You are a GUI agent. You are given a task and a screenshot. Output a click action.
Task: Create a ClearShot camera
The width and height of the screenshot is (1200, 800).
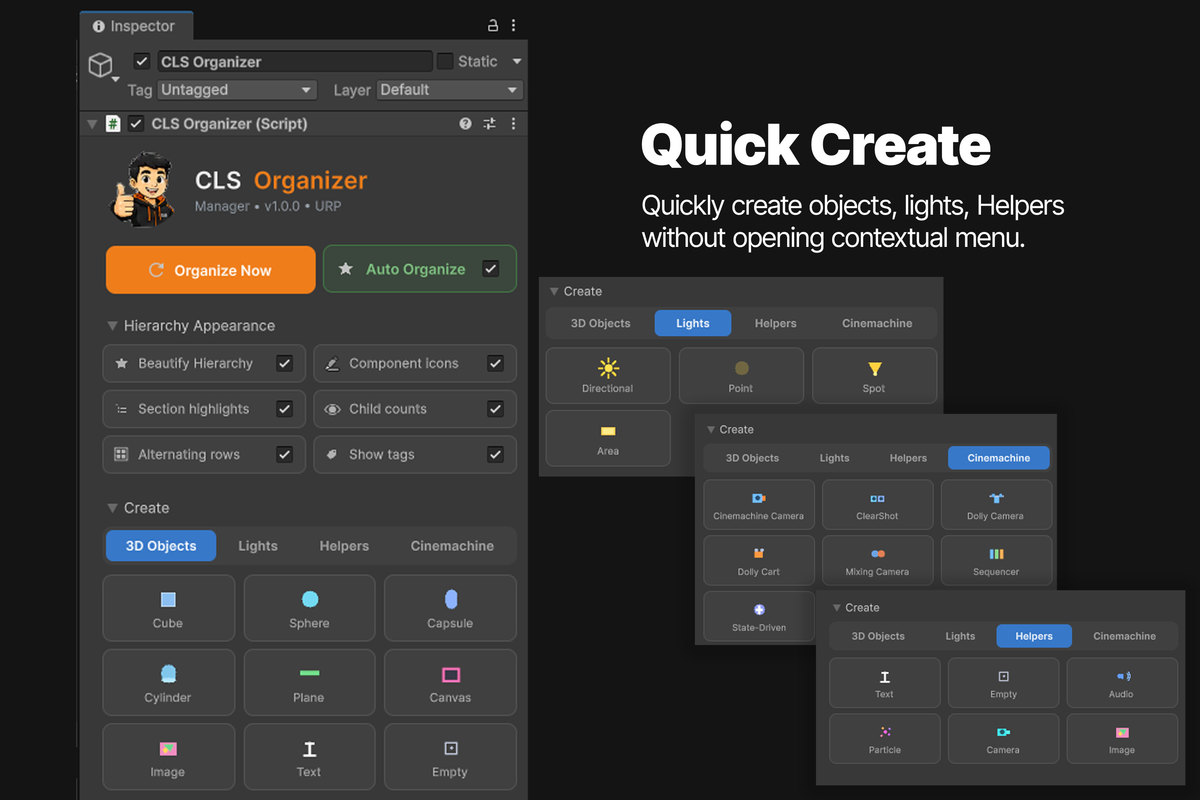[x=877, y=504]
